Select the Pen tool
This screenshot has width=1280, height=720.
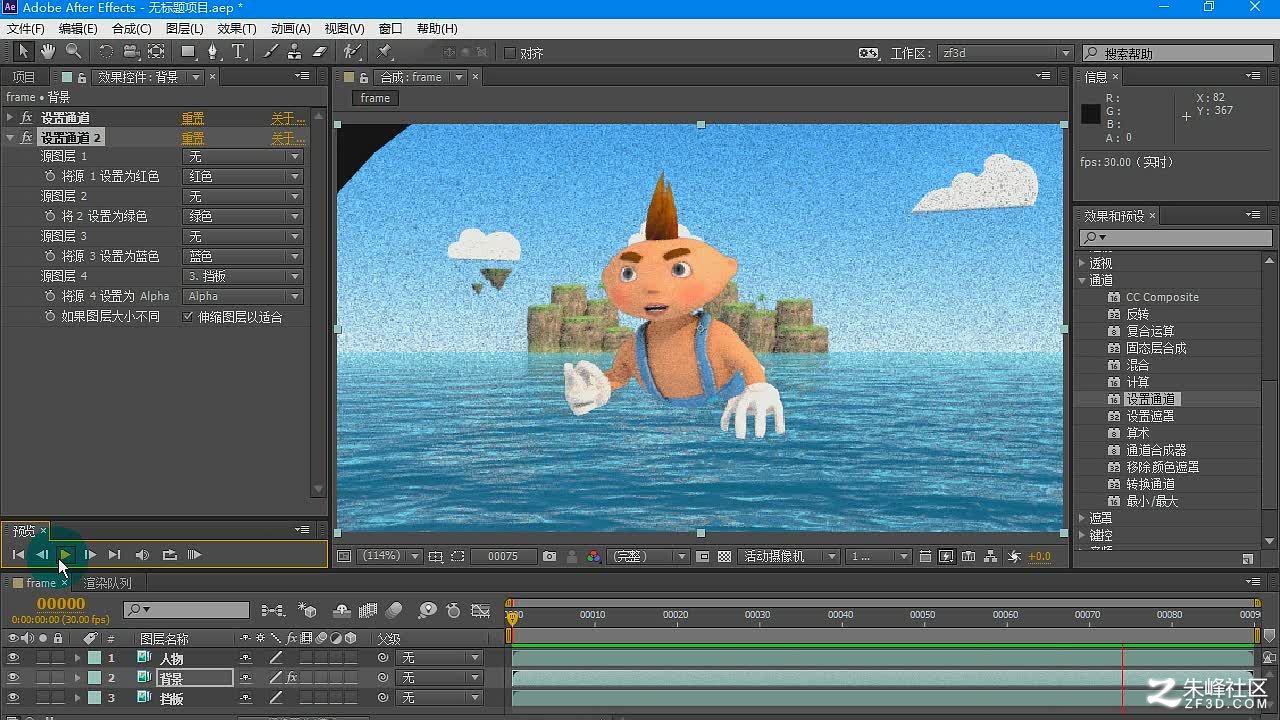[x=212, y=52]
